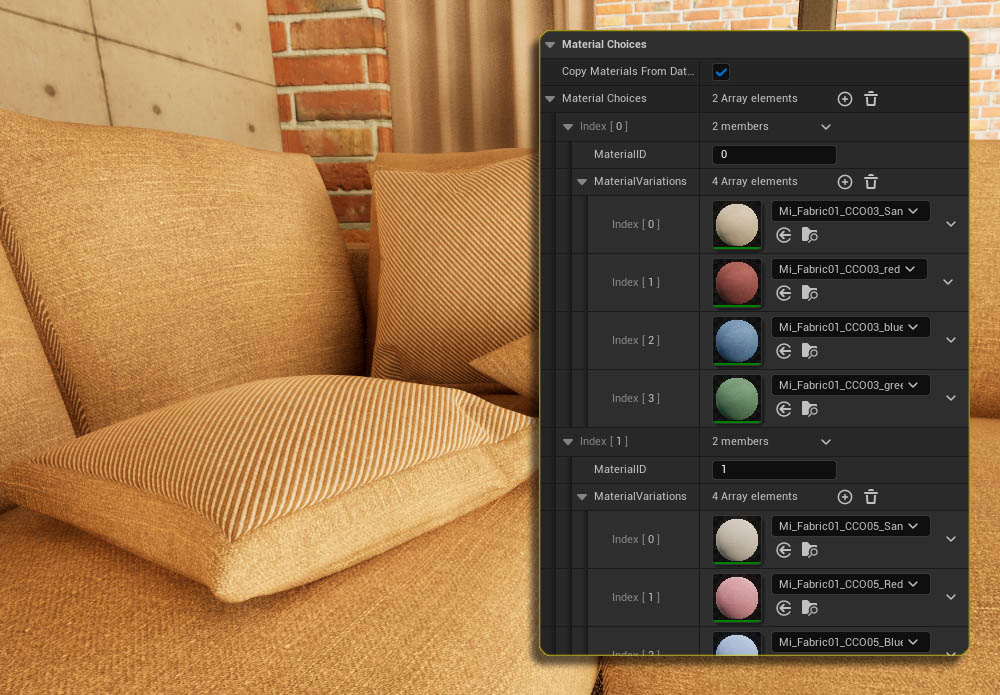Image resolution: width=1000 pixels, height=695 pixels.
Task: Use selected asset for Mi_Fabric01_CC005_Red slot
Action: 784,608
